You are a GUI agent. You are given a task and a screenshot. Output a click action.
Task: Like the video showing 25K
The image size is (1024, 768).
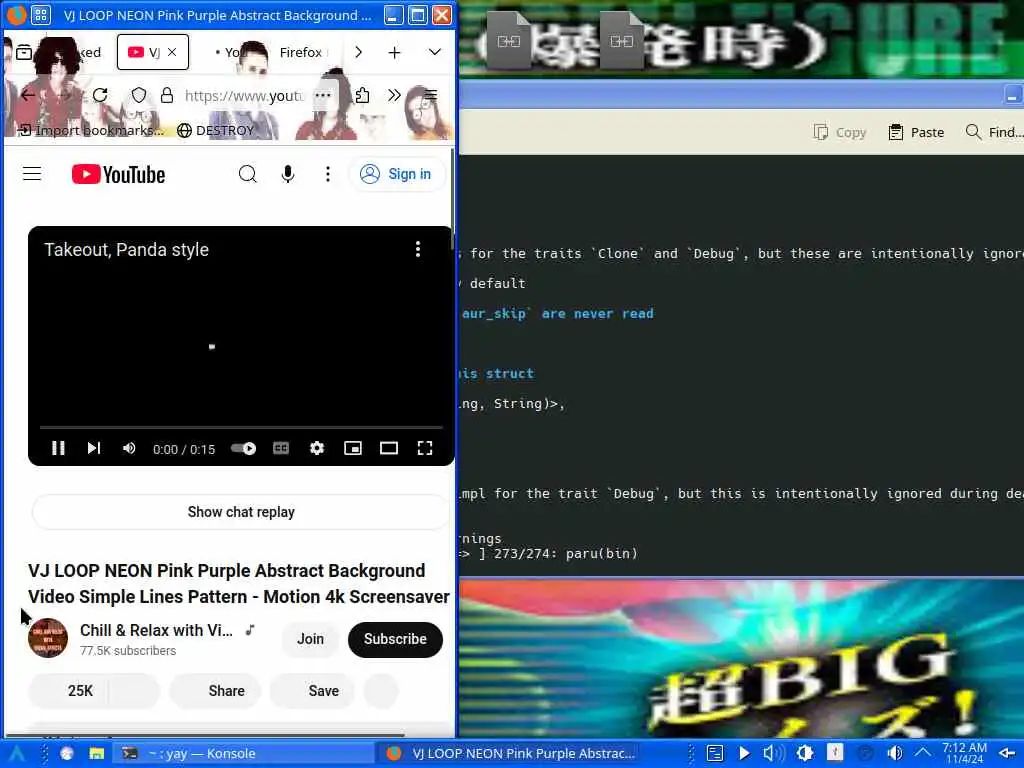click(69, 691)
